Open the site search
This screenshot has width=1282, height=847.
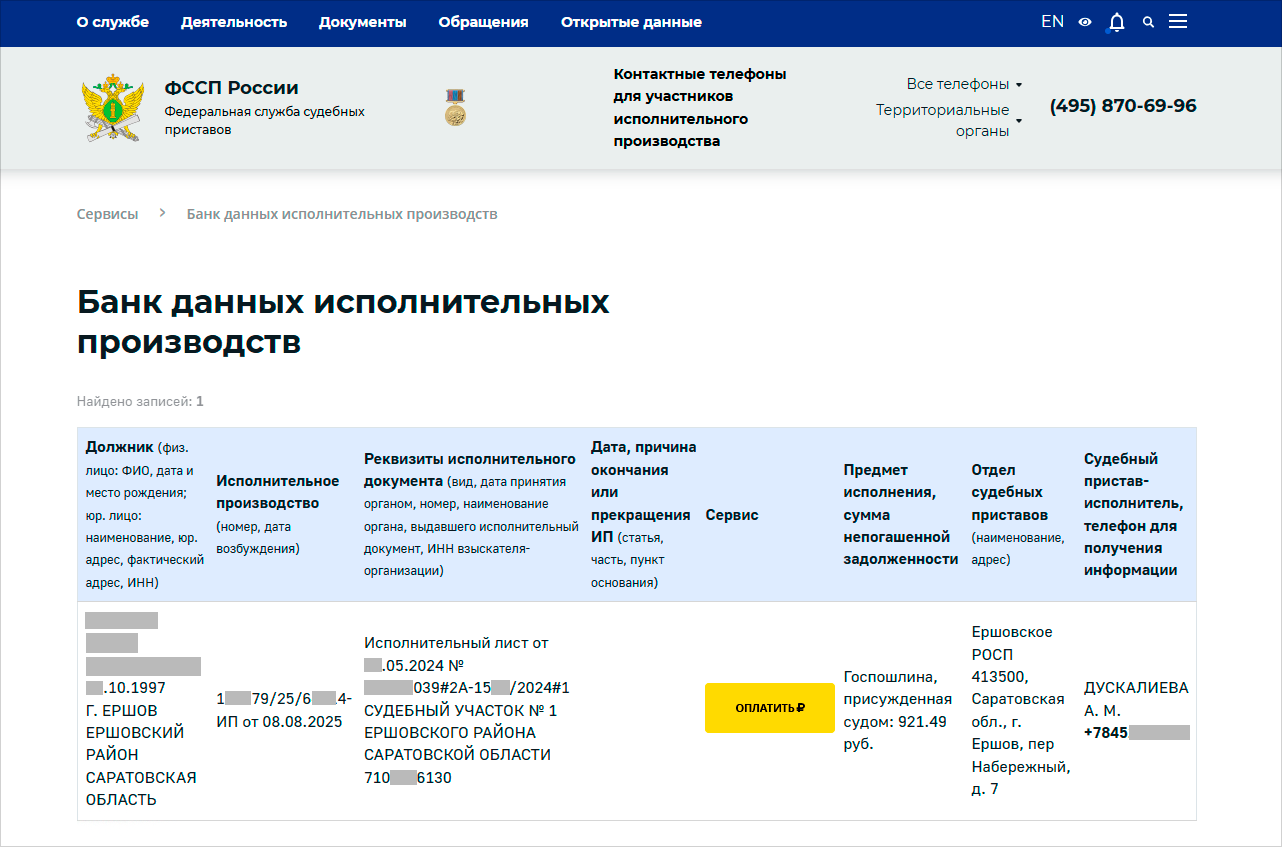1147,21
